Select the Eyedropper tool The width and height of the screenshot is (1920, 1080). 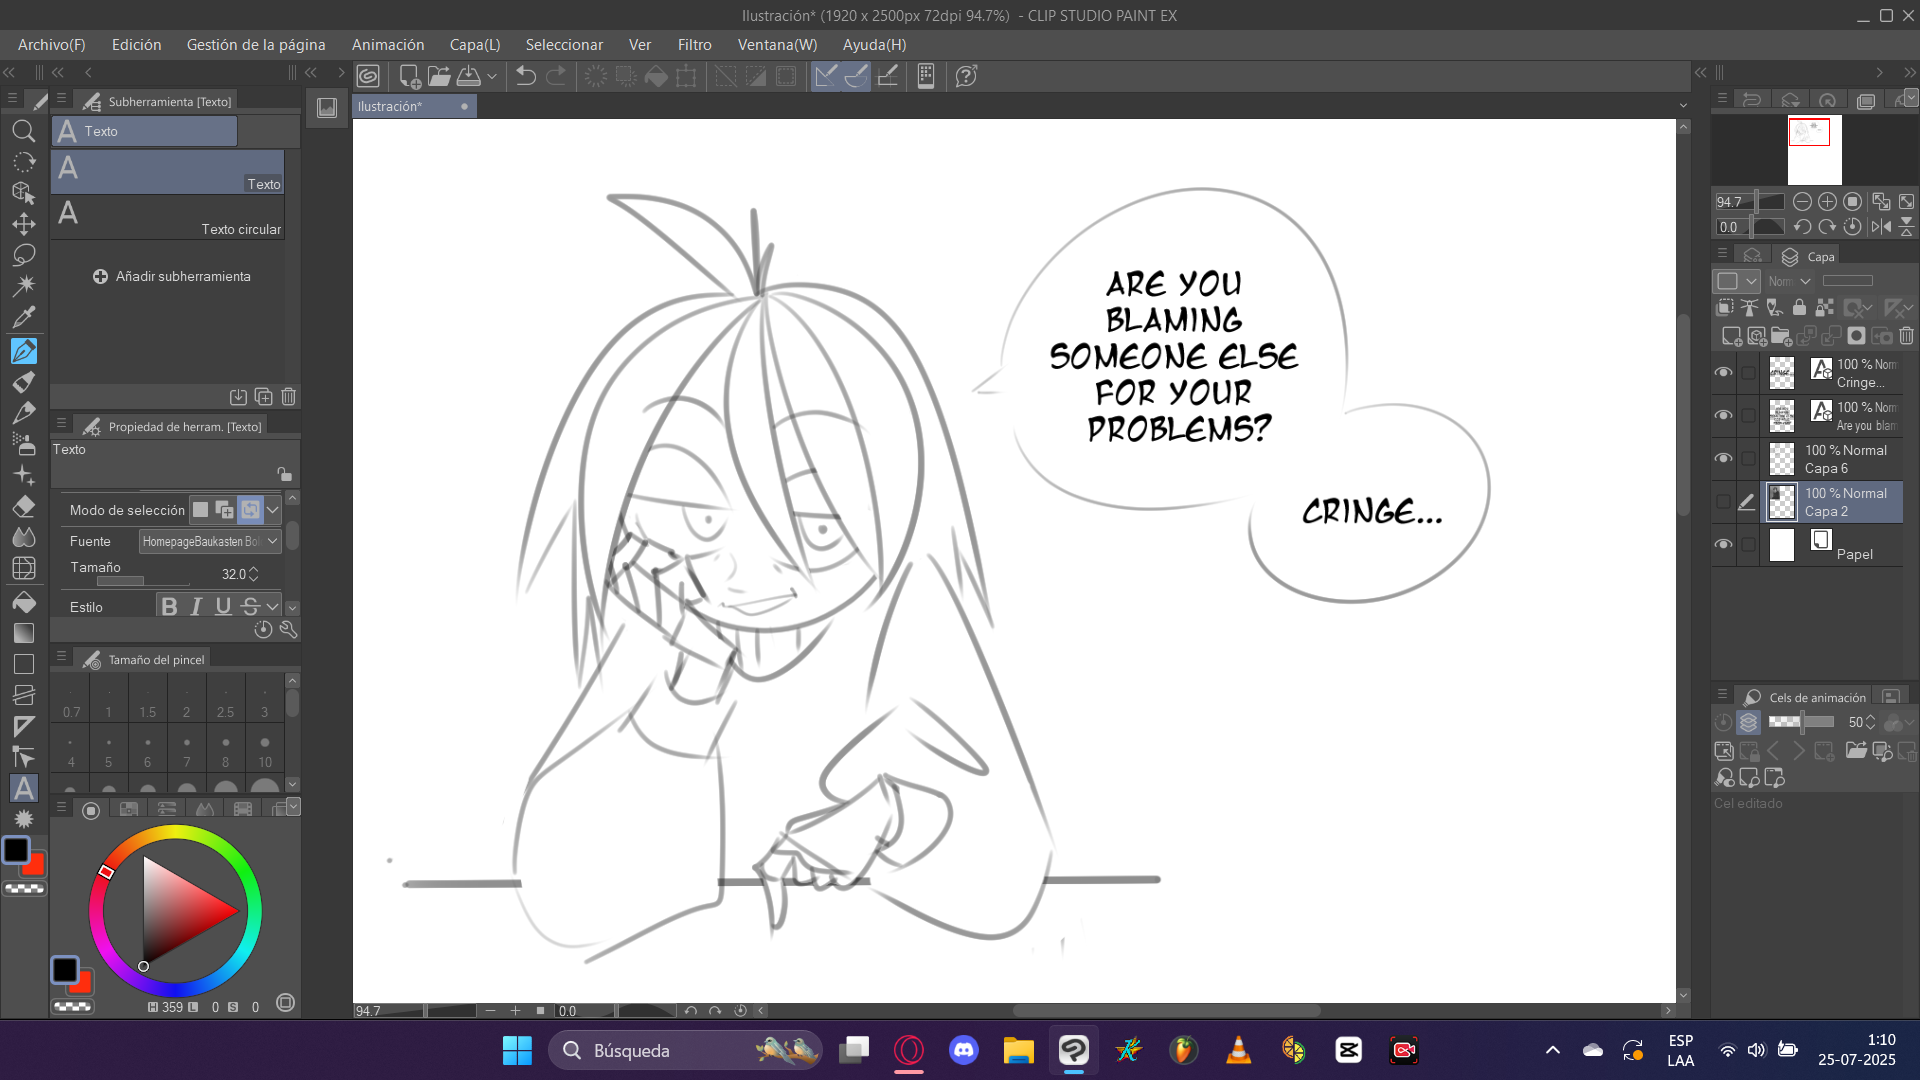pyautogui.click(x=24, y=318)
